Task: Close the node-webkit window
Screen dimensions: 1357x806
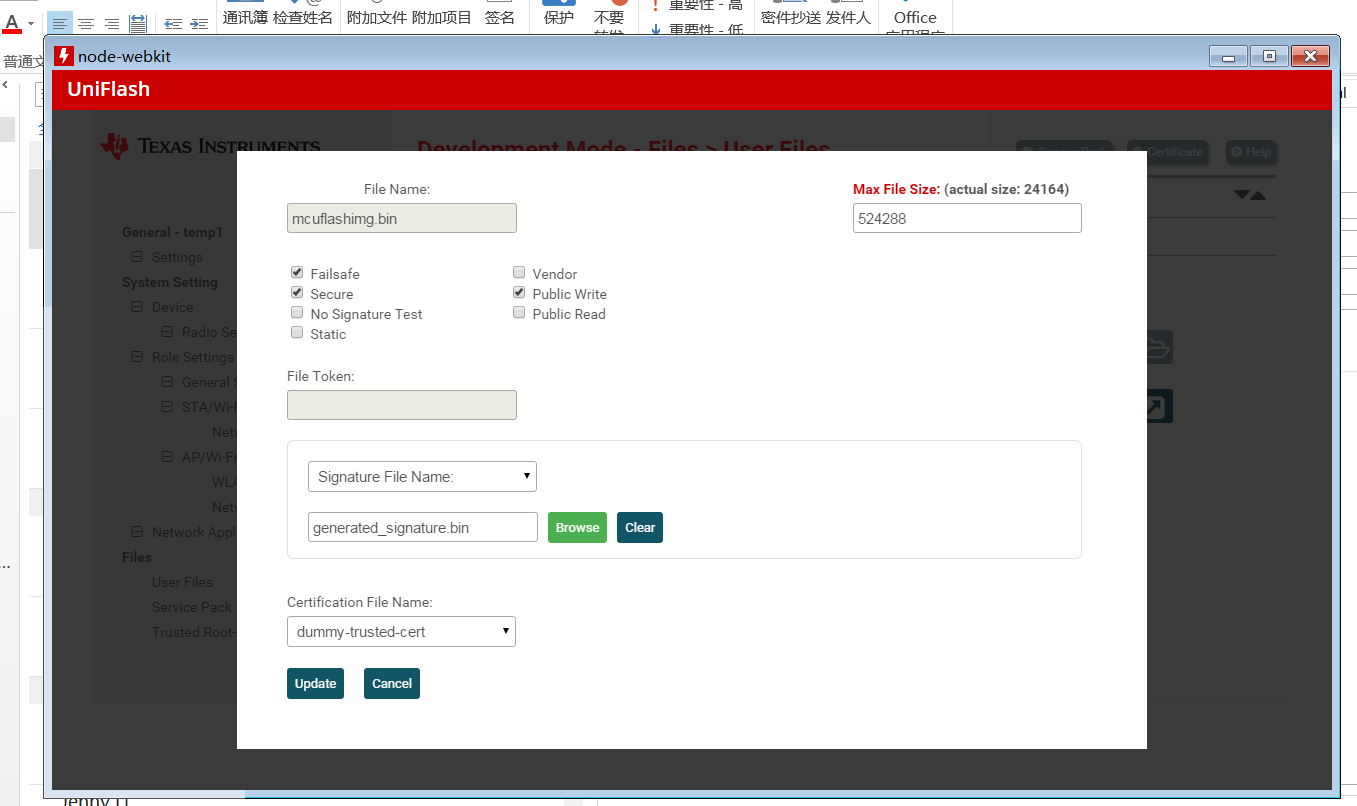Action: (x=1310, y=56)
